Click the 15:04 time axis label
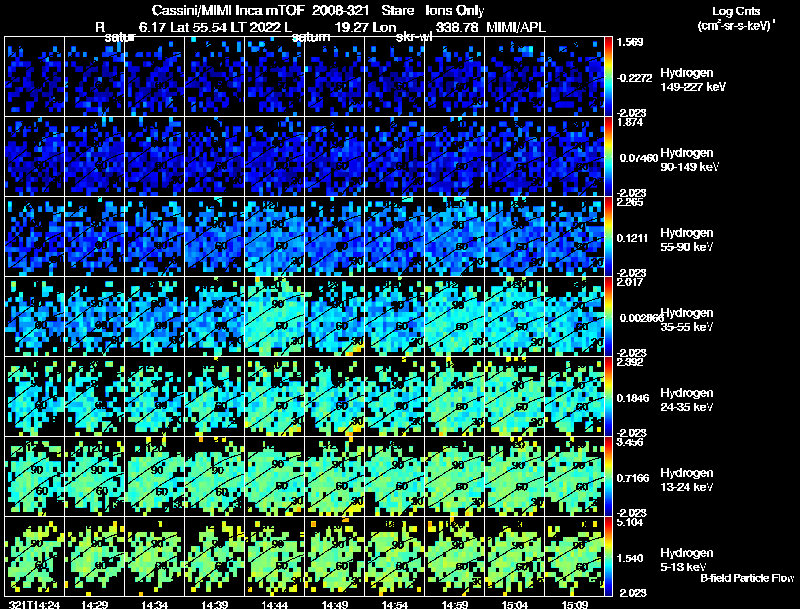Viewport: 800px width, 609px height. pos(515,605)
